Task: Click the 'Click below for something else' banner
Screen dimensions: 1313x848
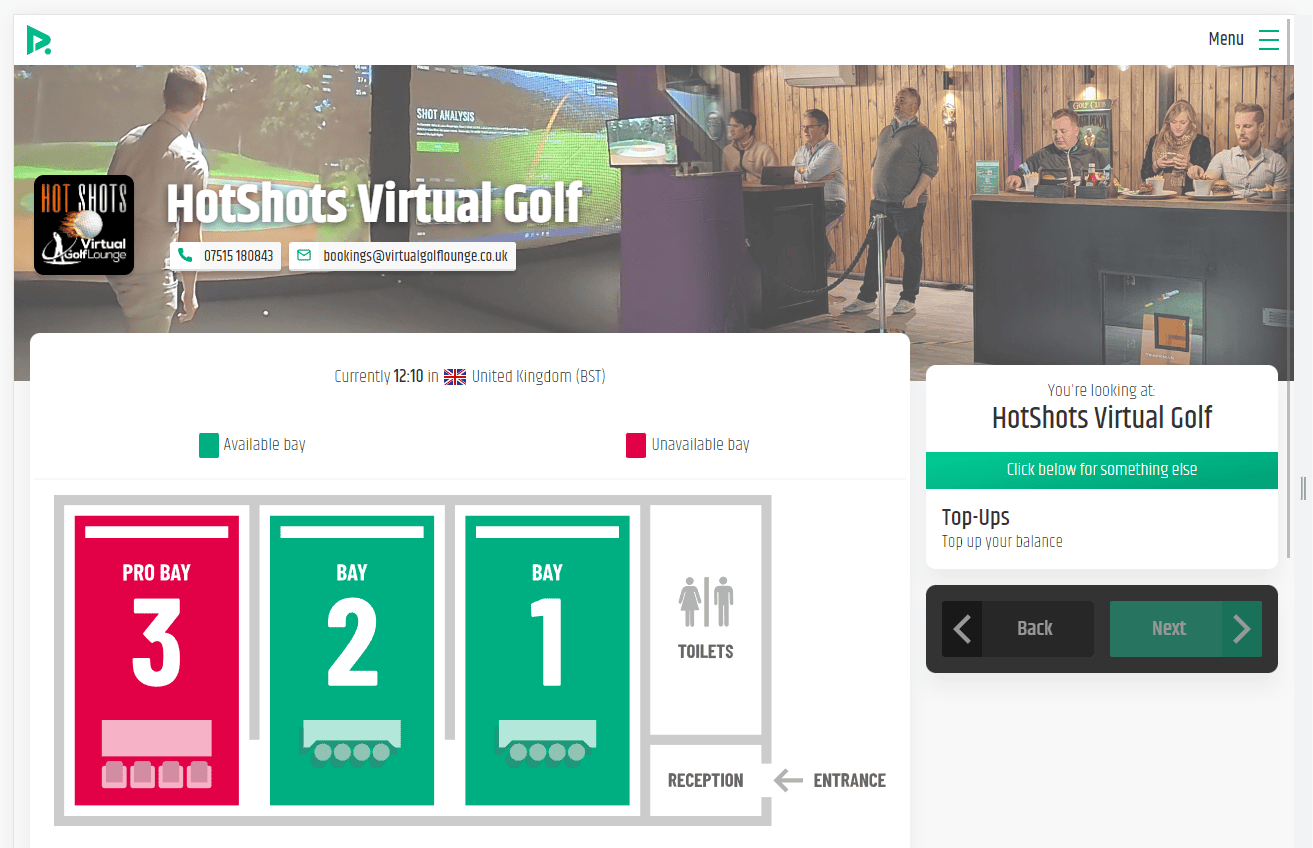Action: [1102, 470]
